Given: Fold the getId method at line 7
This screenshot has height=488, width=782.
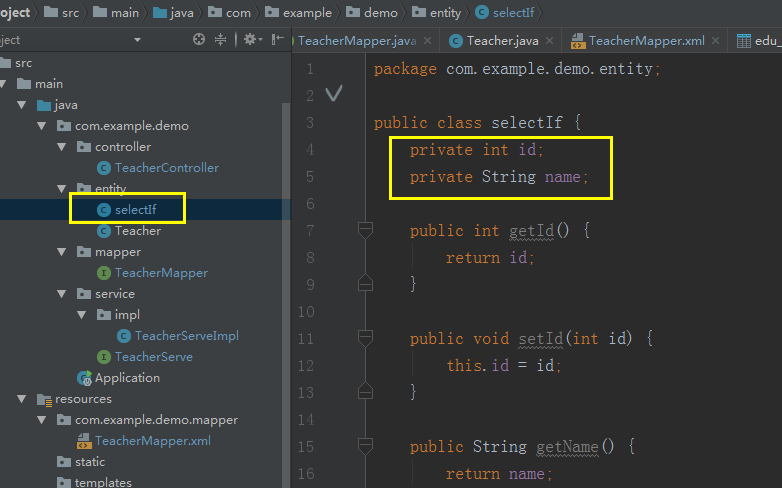Looking at the screenshot, I should click(365, 230).
